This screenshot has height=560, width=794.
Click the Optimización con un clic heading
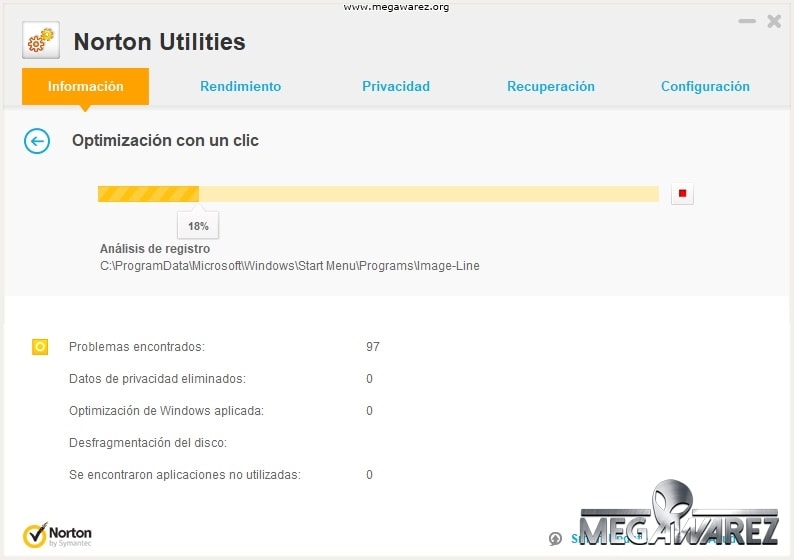(165, 140)
